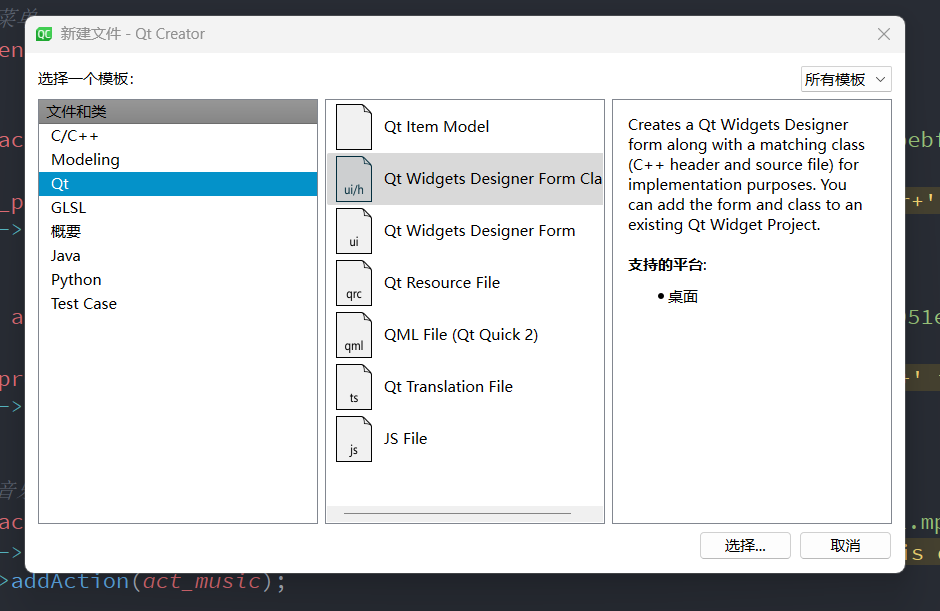Click the Qt Creator logo in title bar

pyautogui.click(x=44, y=34)
